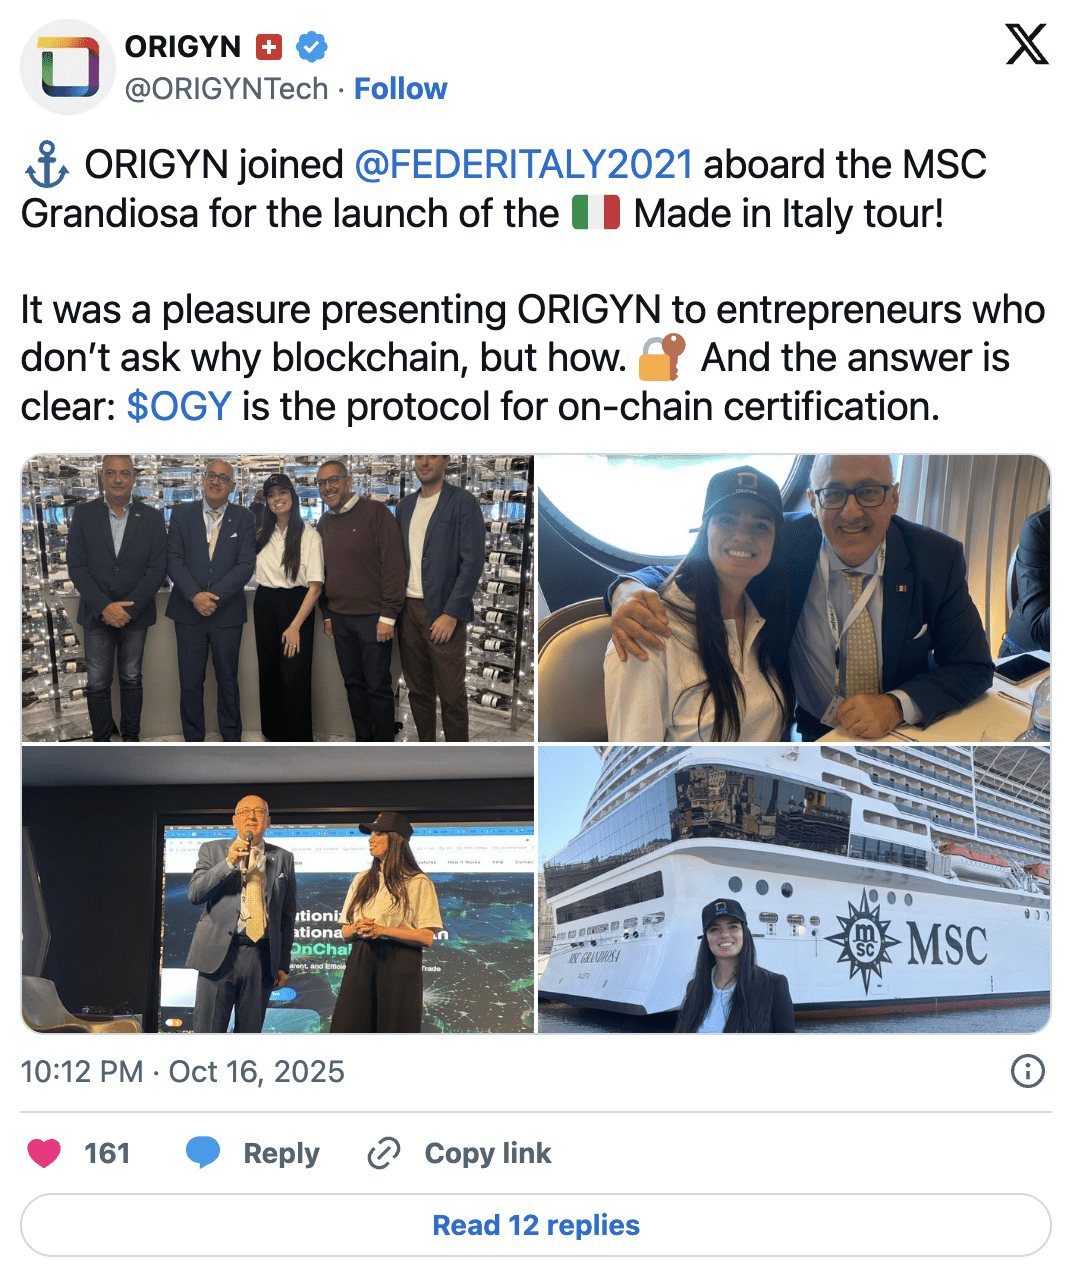Click the @ORIGYNTech handle
The height and width of the screenshot is (1282, 1076).
click(x=226, y=89)
